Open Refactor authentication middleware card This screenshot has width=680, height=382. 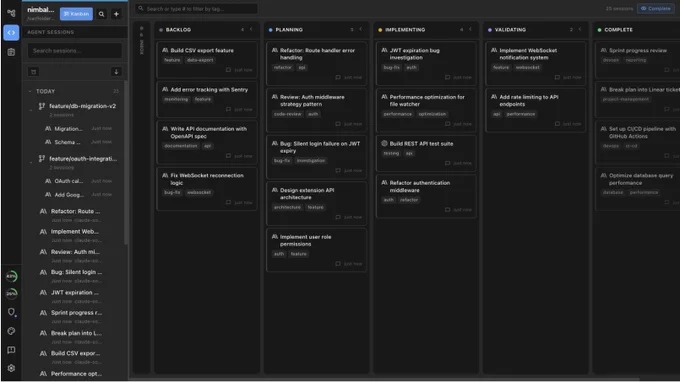point(426,196)
